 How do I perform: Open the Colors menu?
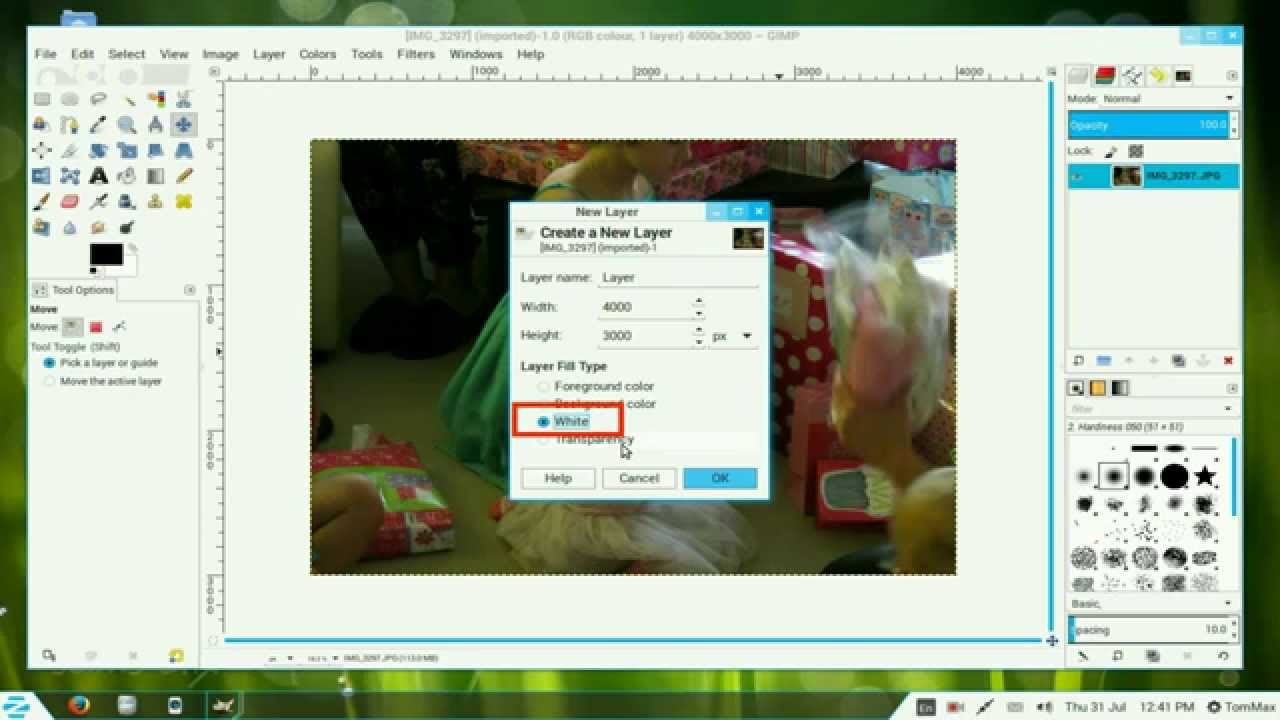tap(318, 54)
